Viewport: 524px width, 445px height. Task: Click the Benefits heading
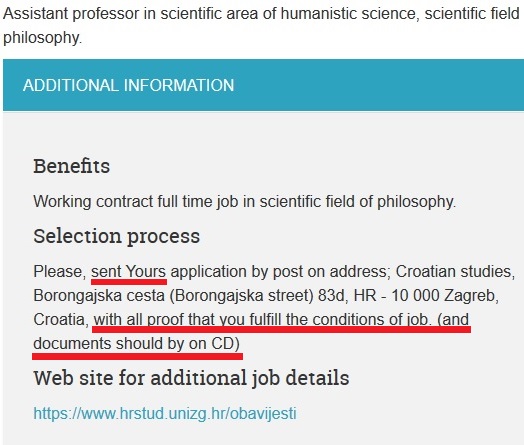click(x=72, y=166)
